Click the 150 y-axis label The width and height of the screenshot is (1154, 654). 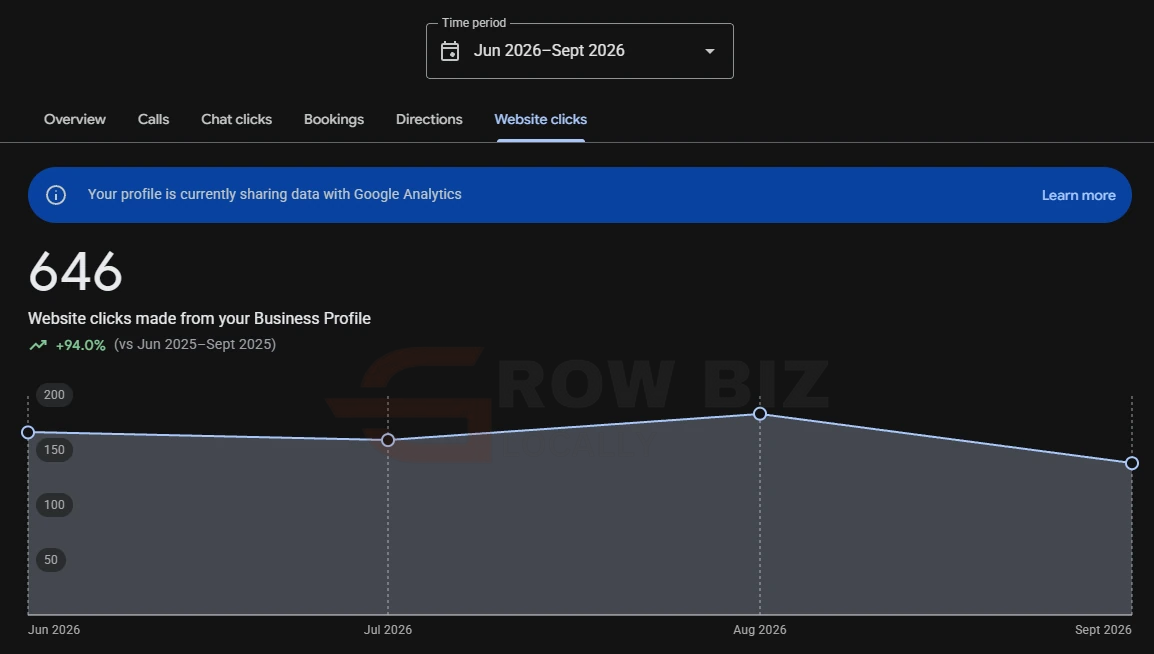tap(54, 449)
